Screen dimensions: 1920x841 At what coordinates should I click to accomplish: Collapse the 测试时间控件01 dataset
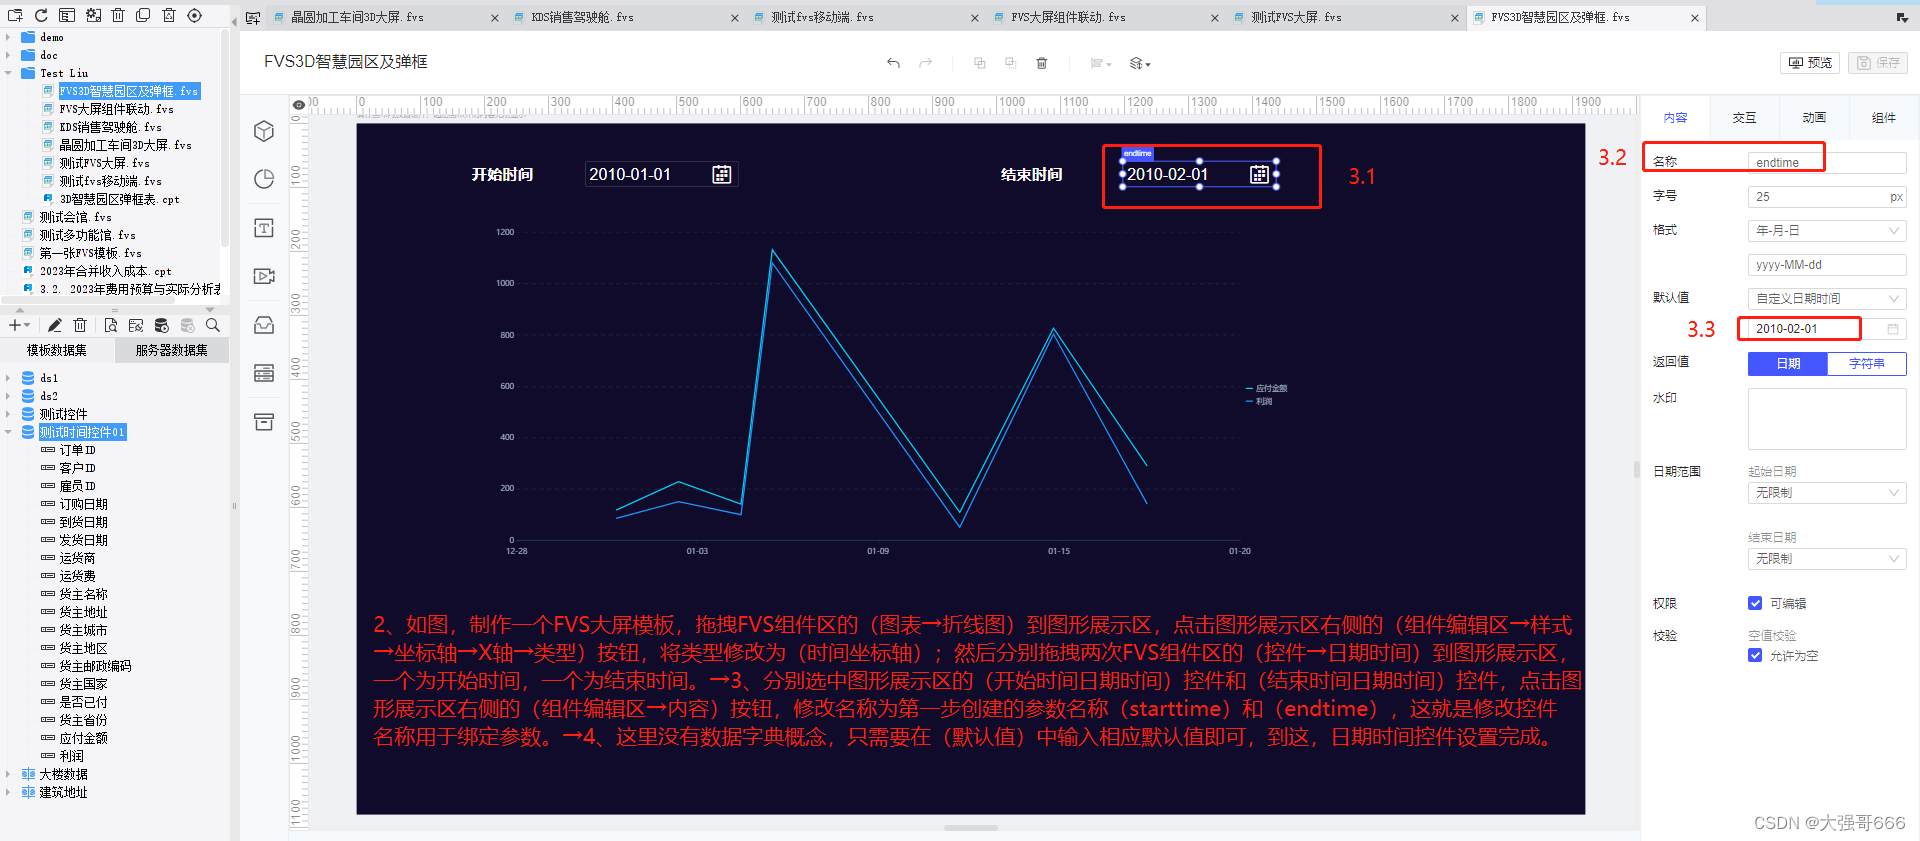[8, 432]
